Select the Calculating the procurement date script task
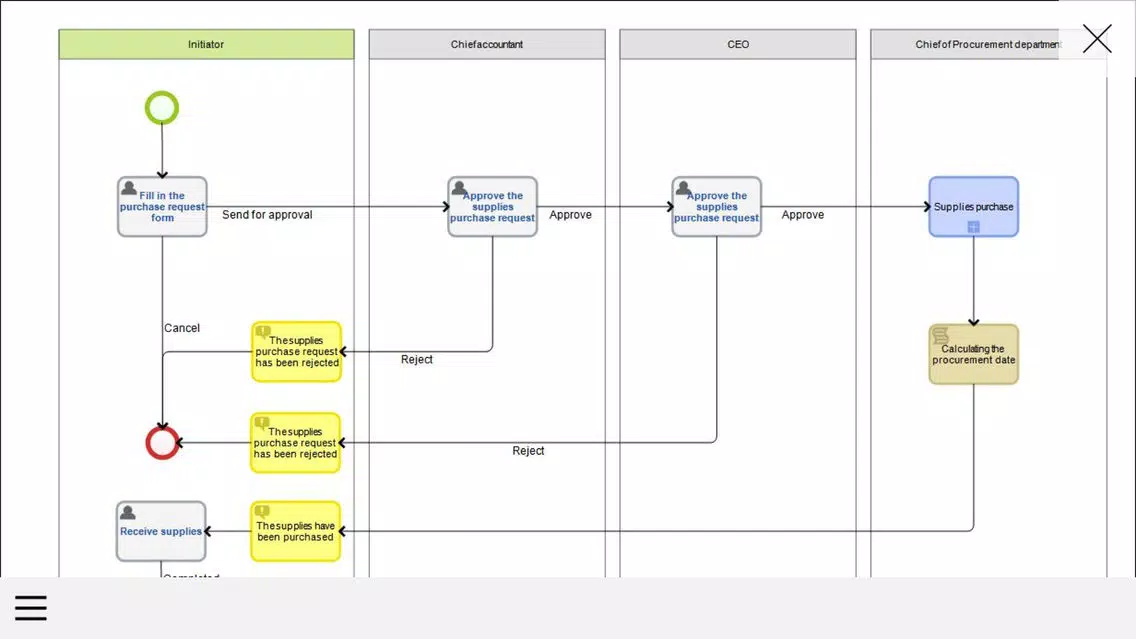1136x639 pixels. [974, 354]
